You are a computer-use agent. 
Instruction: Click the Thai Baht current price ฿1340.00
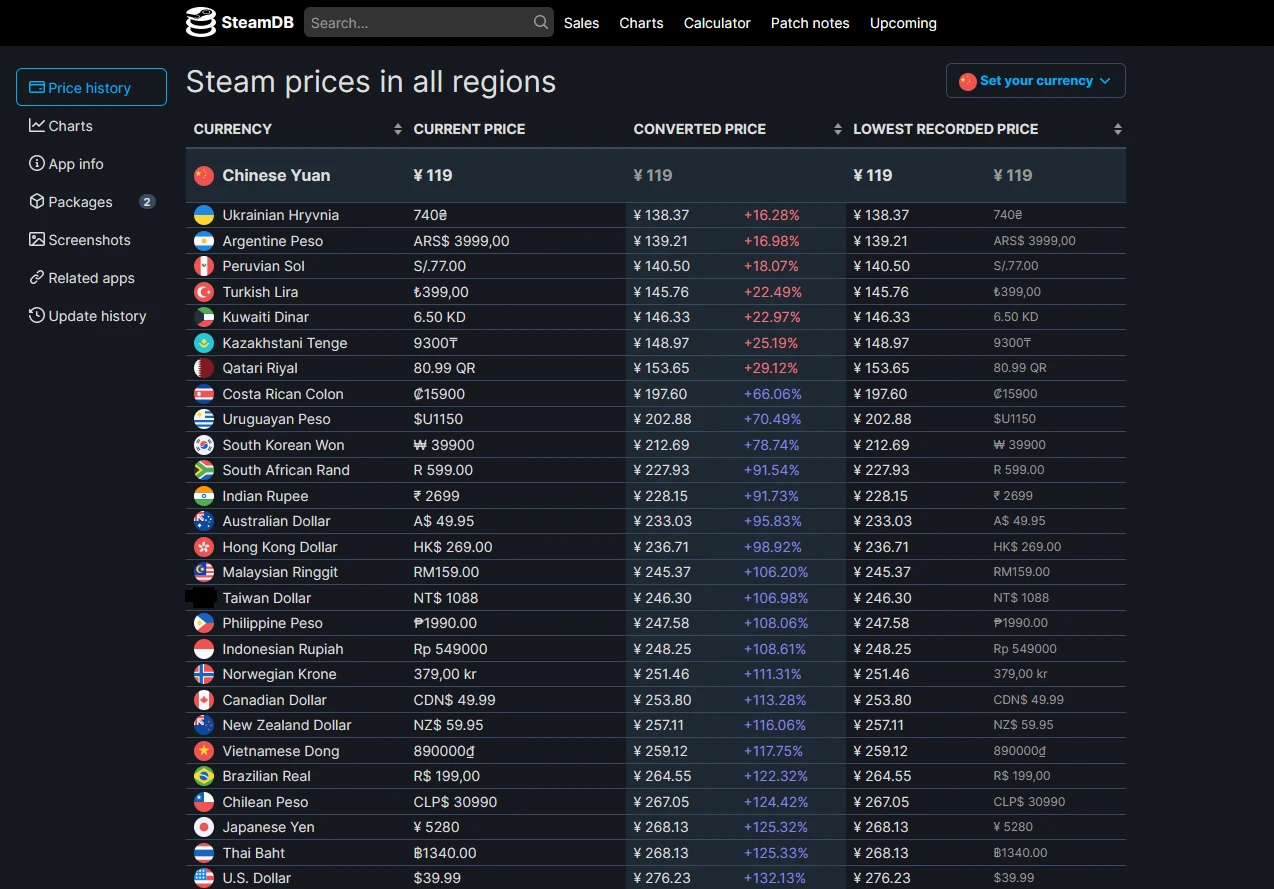(445, 853)
